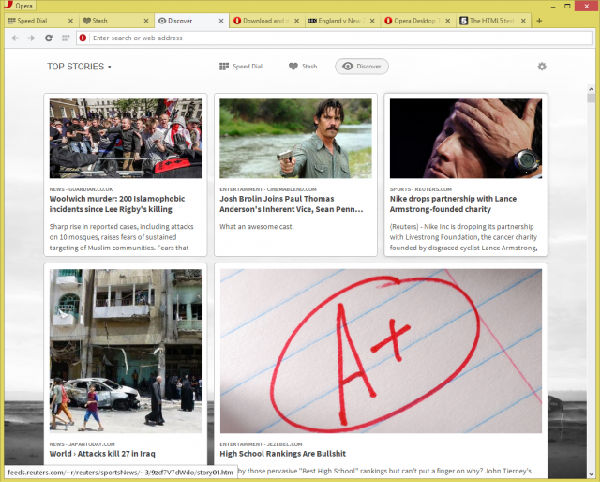Open Discover settings gear icon
The width and height of the screenshot is (600, 482).
542,67
